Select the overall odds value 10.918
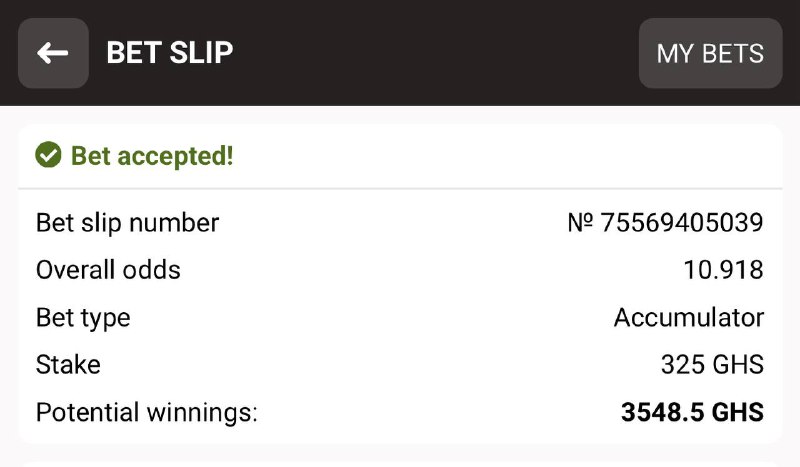The width and height of the screenshot is (800, 467). [723, 270]
